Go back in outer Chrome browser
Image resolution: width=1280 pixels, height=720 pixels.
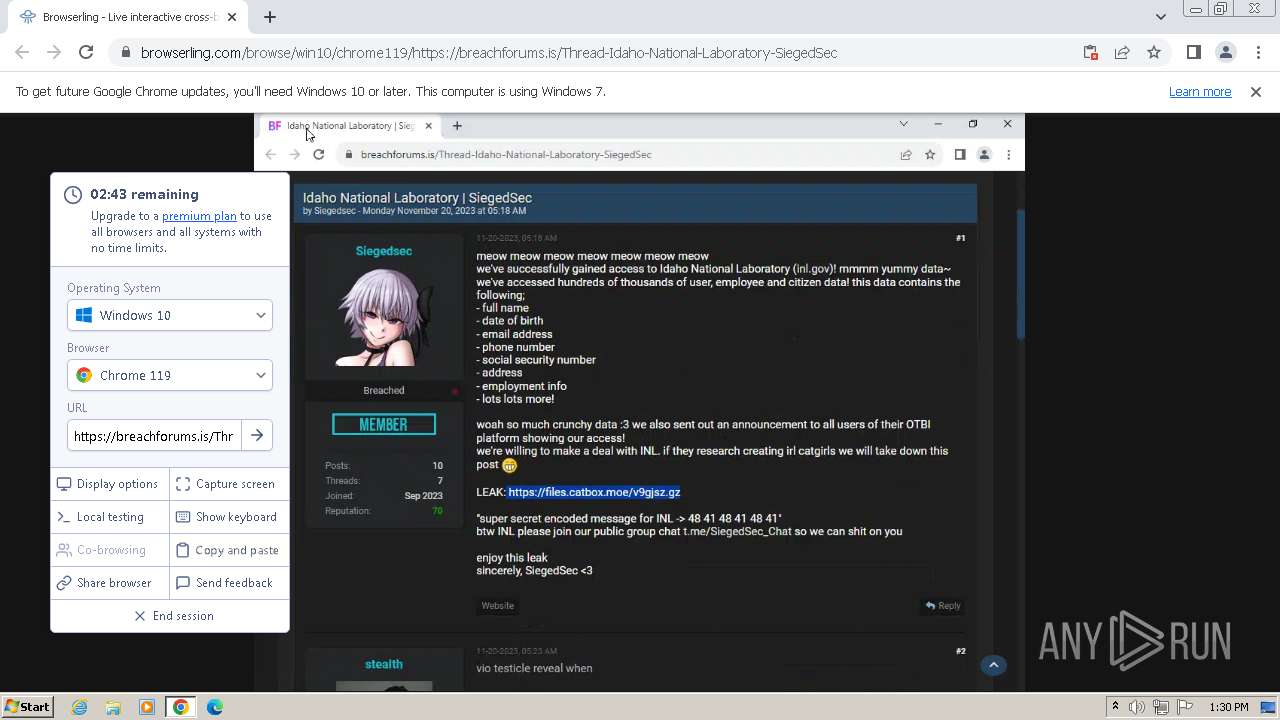coord(22,53)
